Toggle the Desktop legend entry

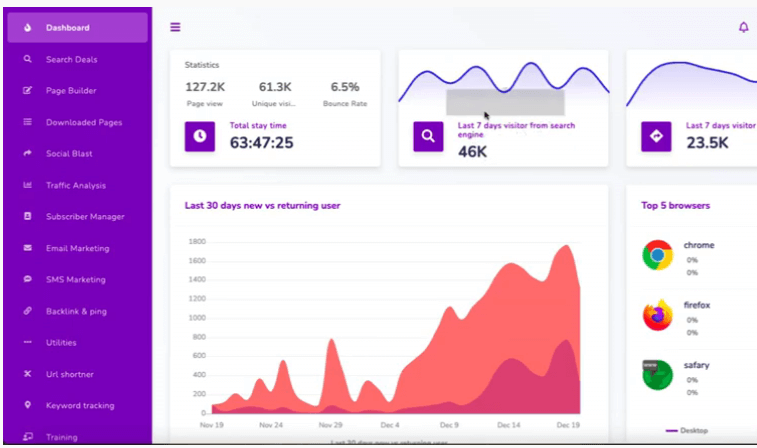click(x=687, y=430)
